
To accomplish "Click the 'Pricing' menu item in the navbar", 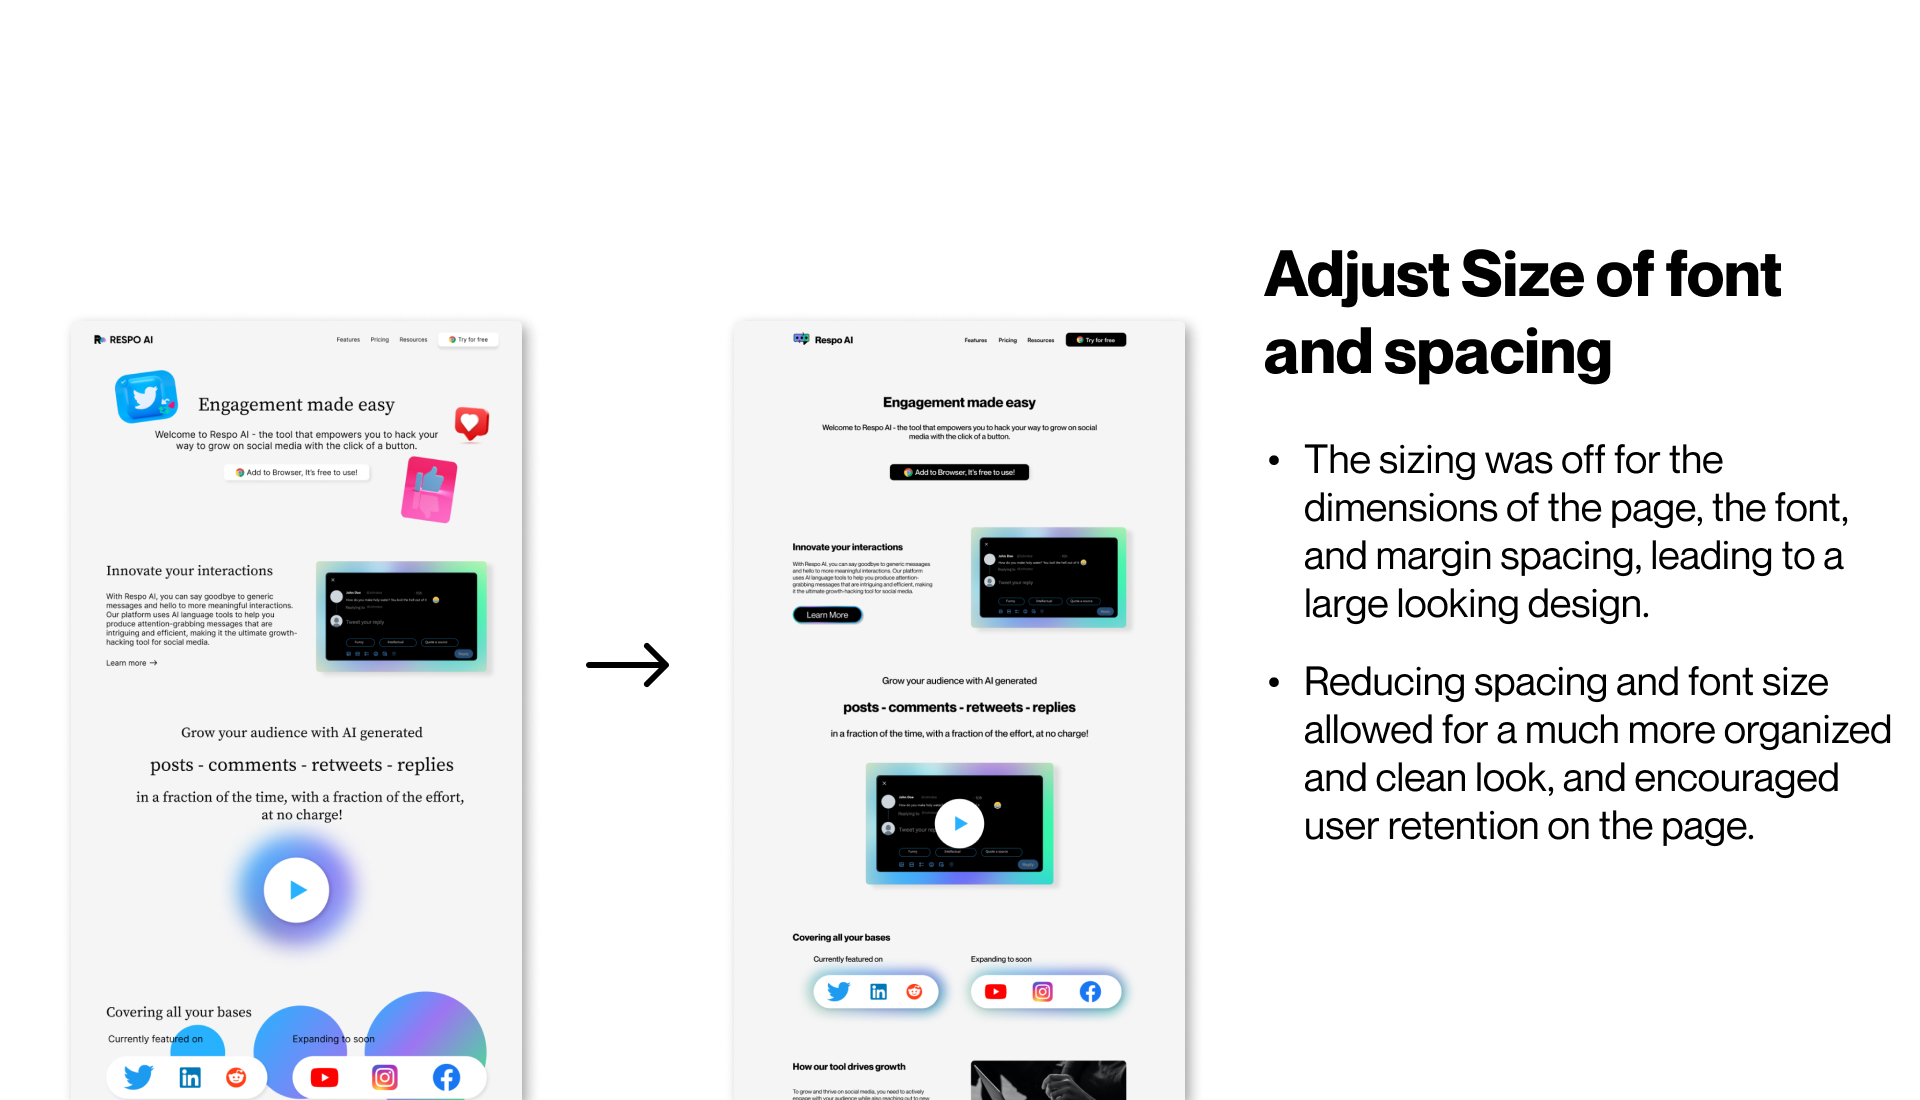I will (x=380, y=339).
